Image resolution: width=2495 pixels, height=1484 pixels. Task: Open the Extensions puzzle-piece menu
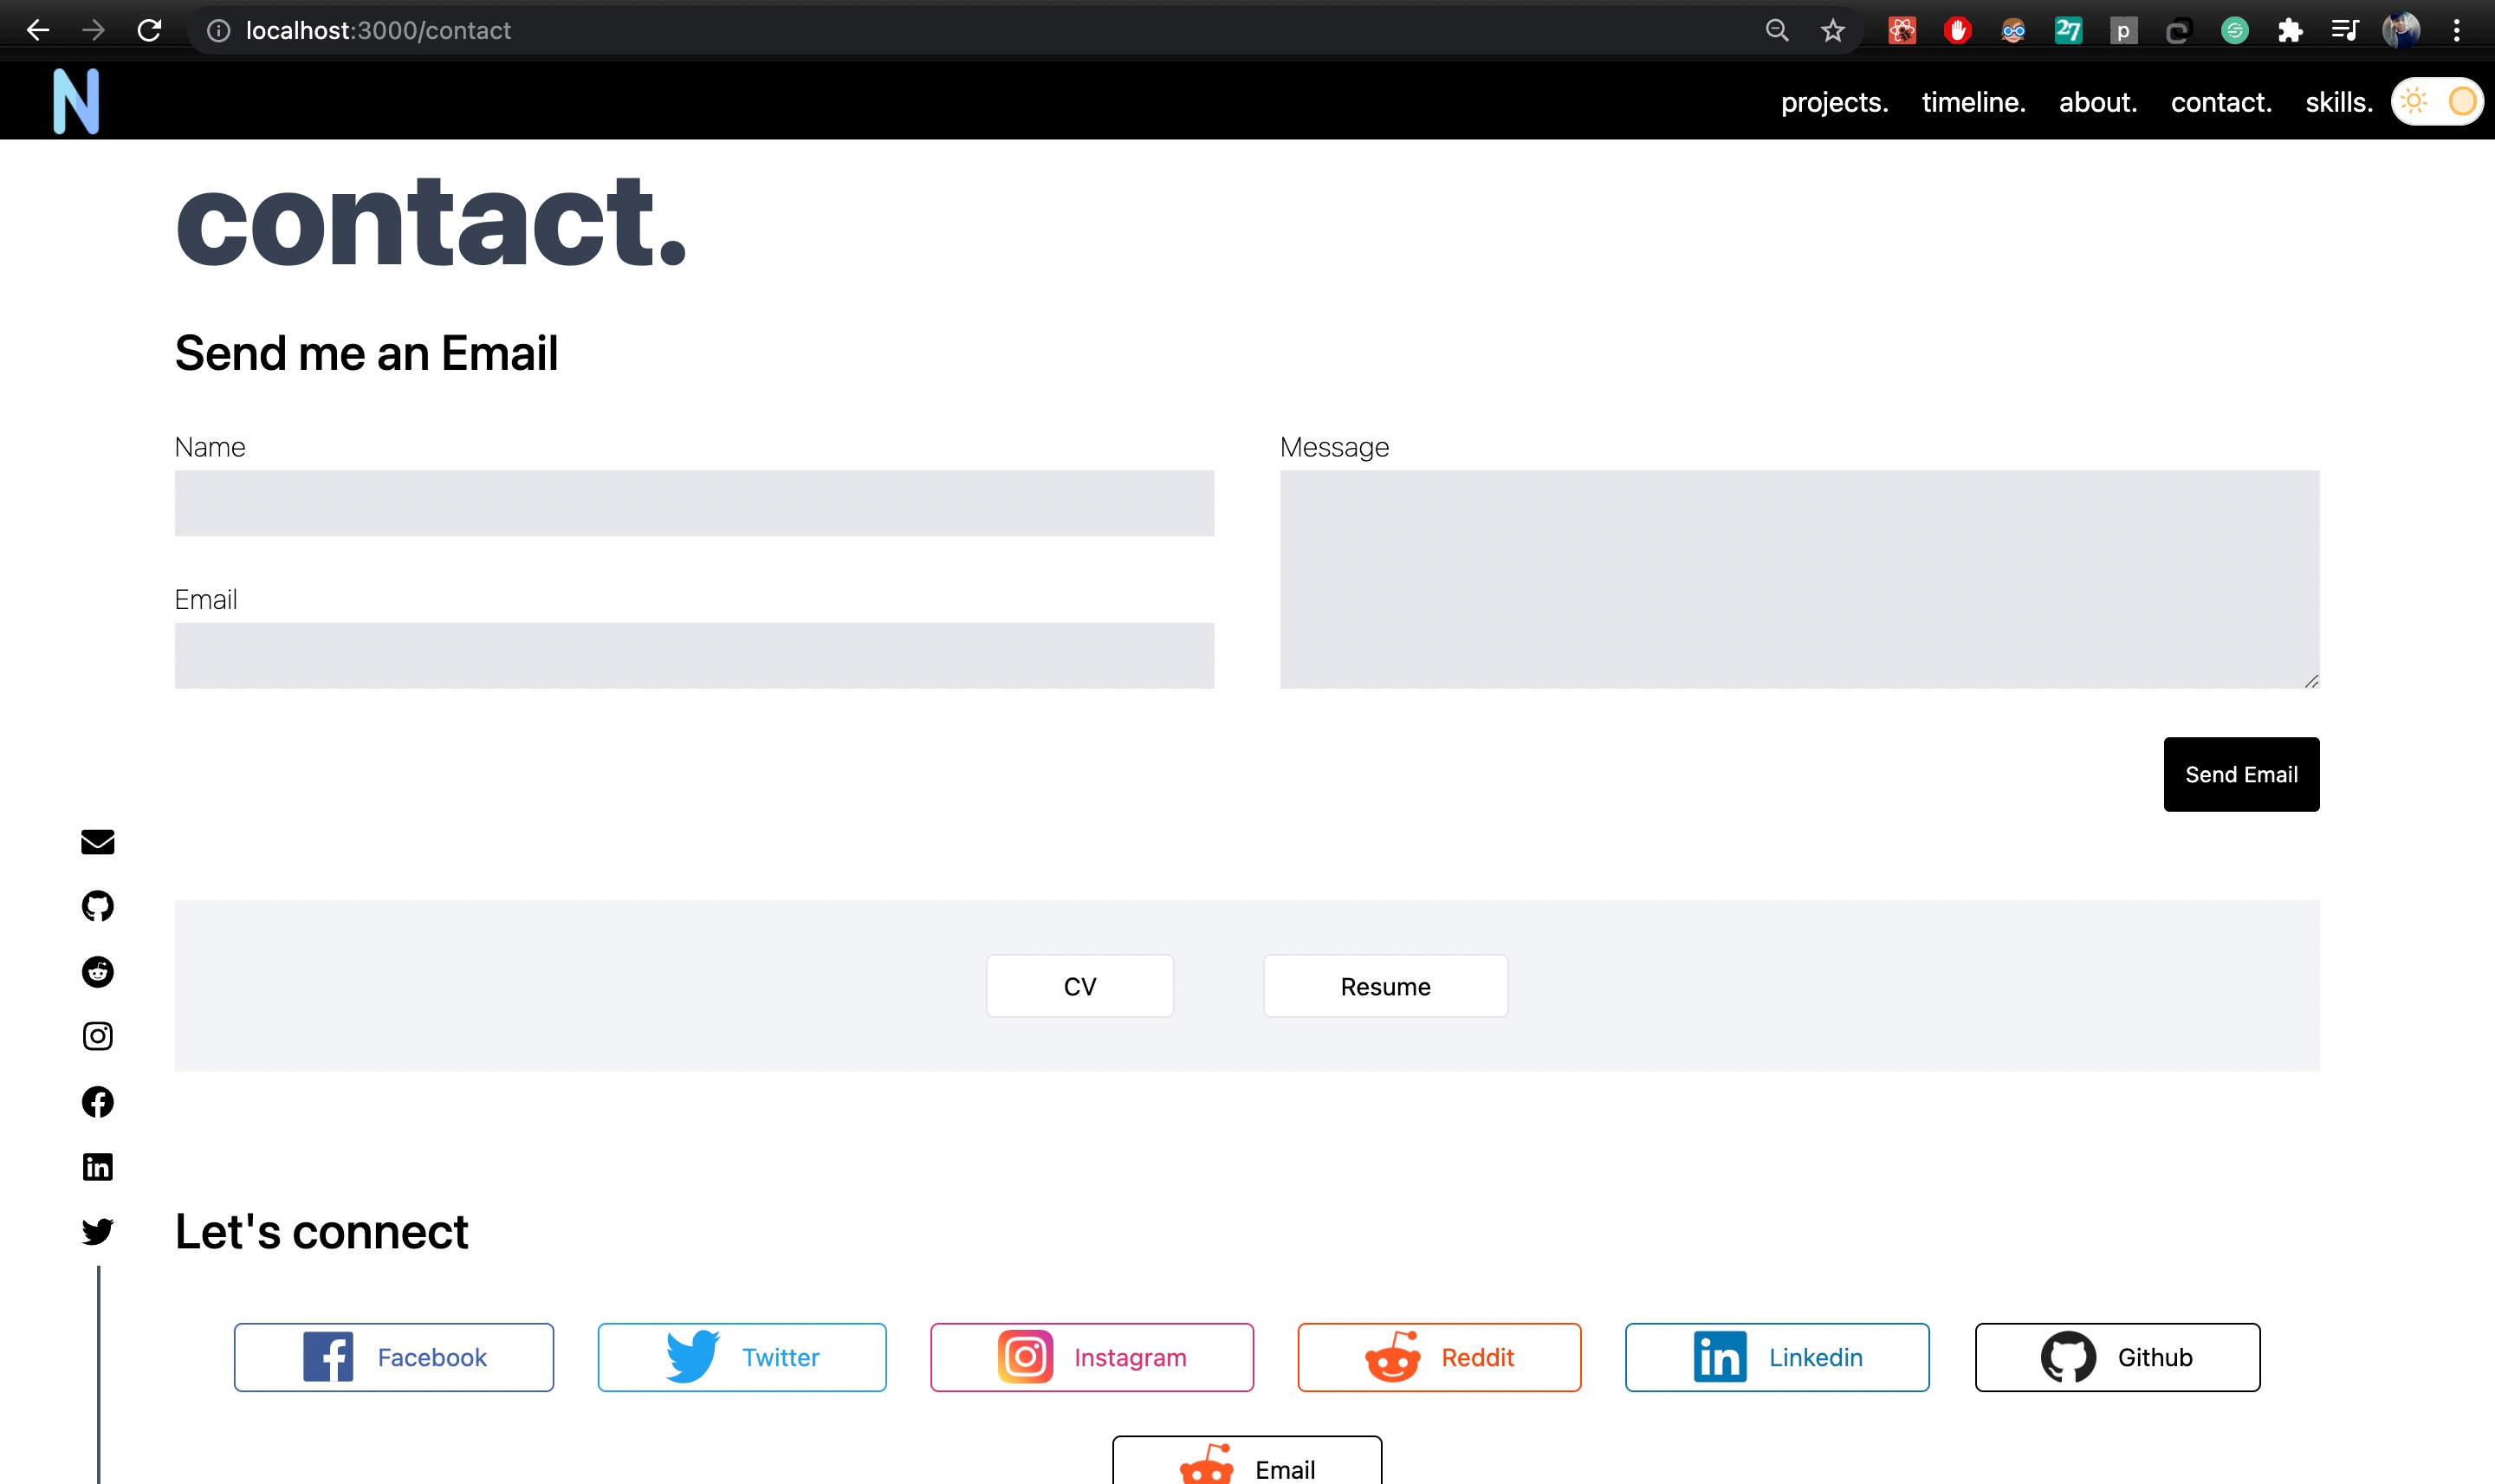[2290, 31]
